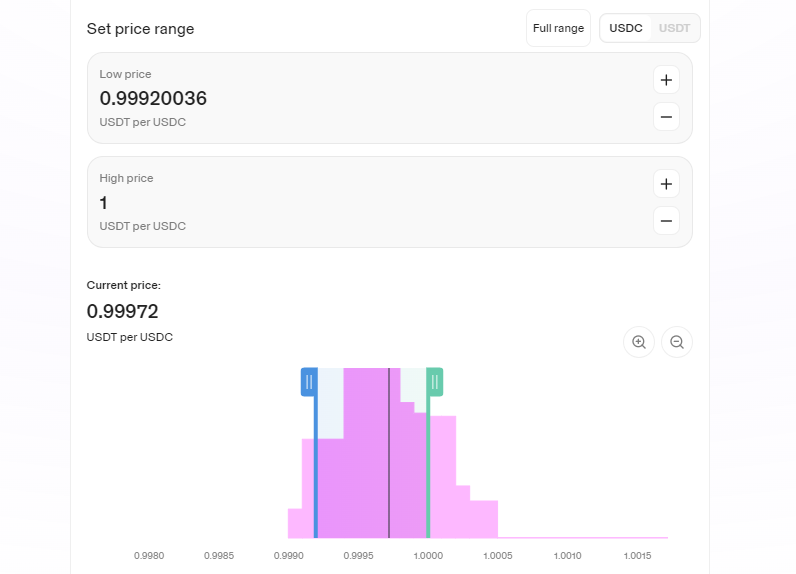Click the Current price value 0.99972
Screen dimensions: 796x574
(x=122, y=311)
